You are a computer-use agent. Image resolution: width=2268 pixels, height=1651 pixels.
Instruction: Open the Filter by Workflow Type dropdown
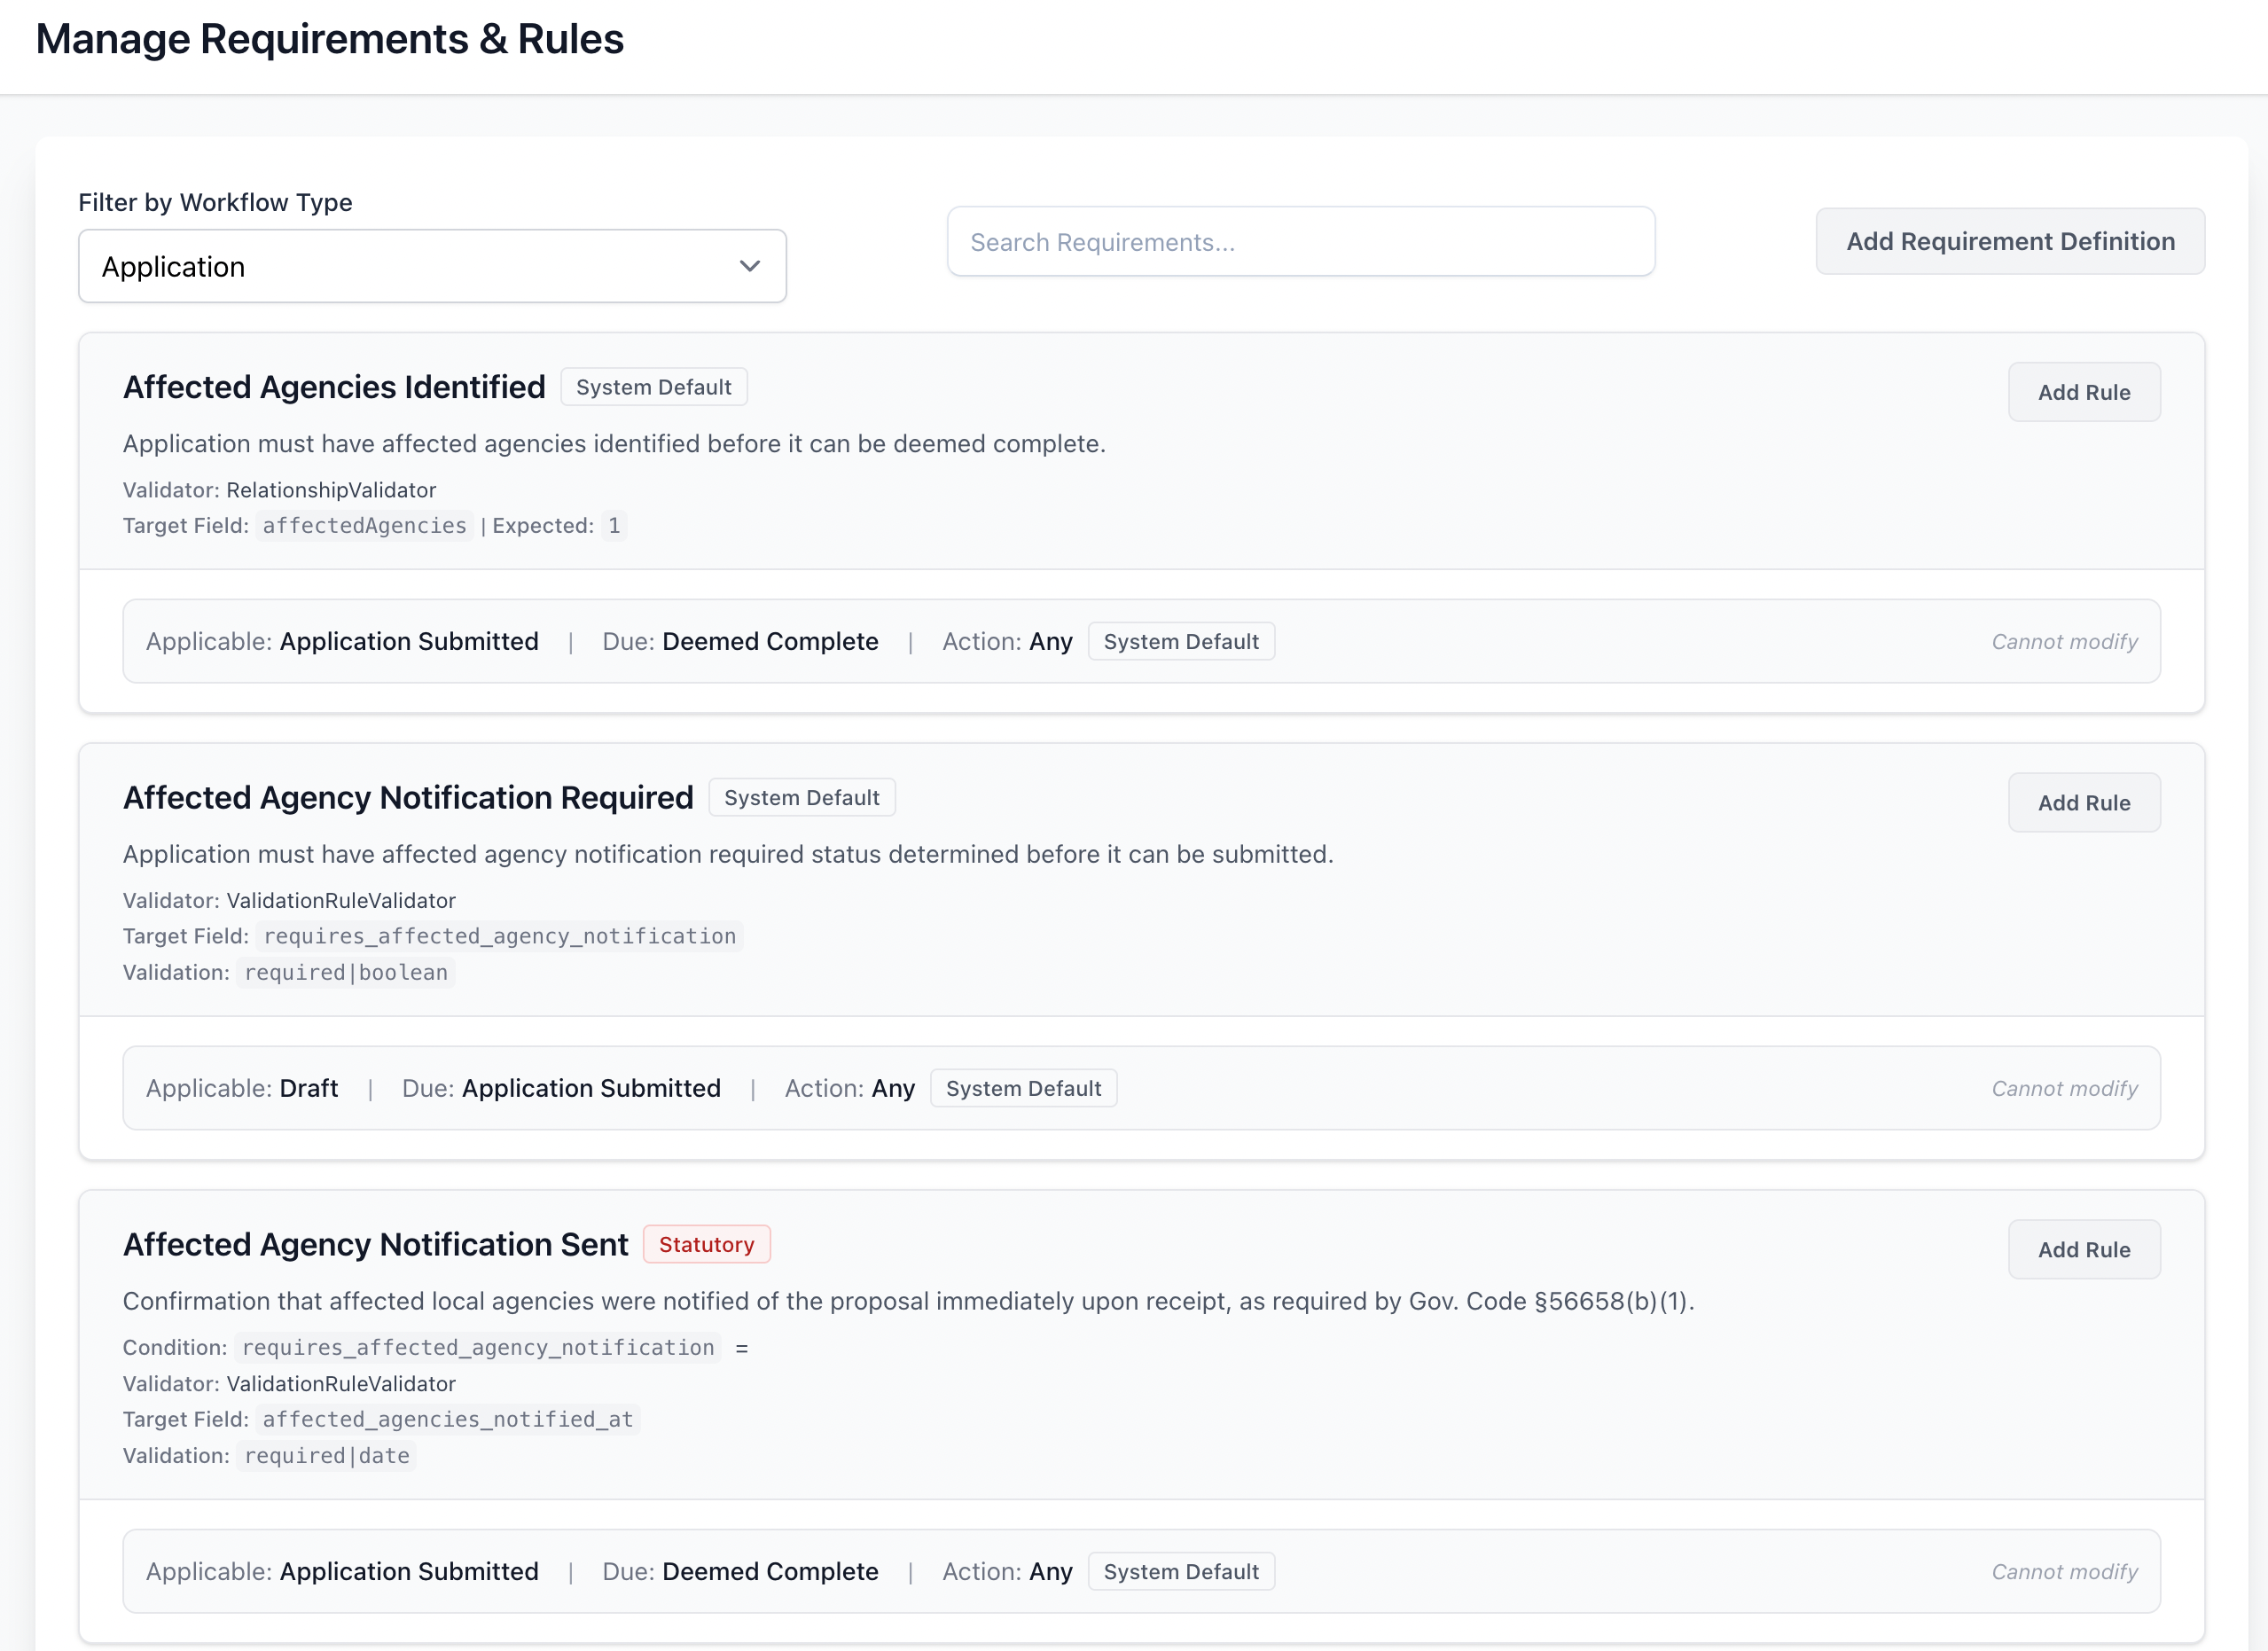pyautogui.click(x=431, y=266)
